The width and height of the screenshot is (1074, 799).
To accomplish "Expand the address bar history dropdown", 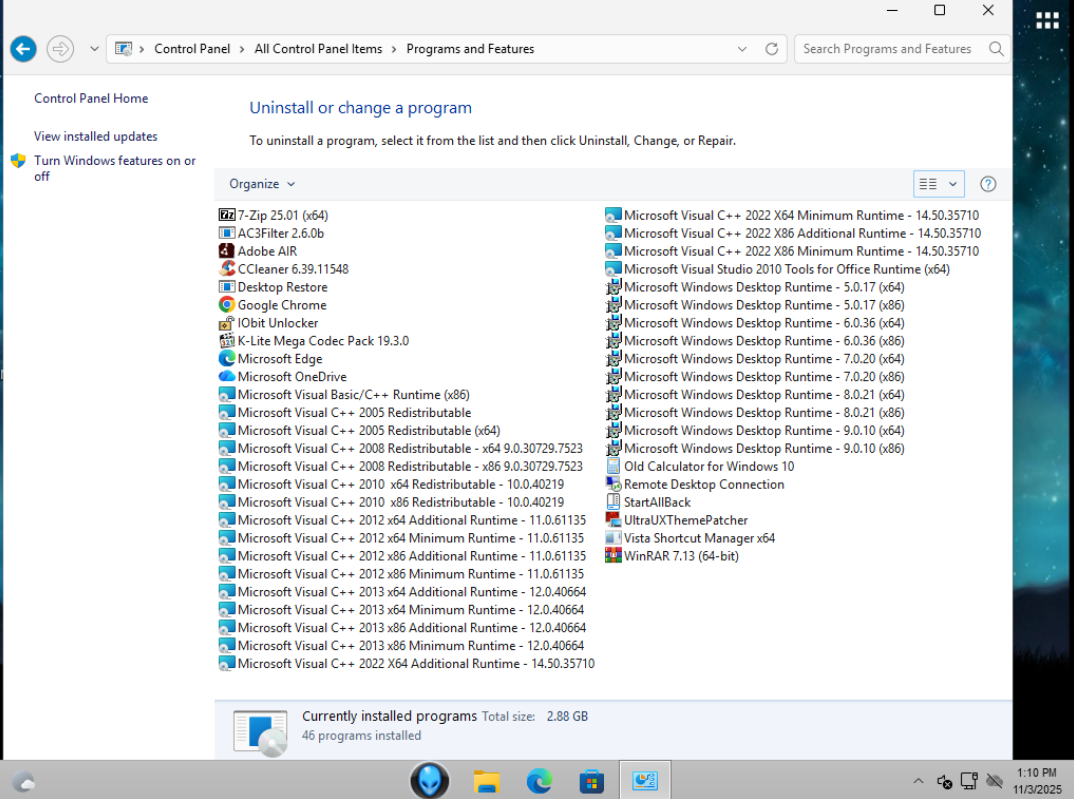I will (x=742, y=49).
